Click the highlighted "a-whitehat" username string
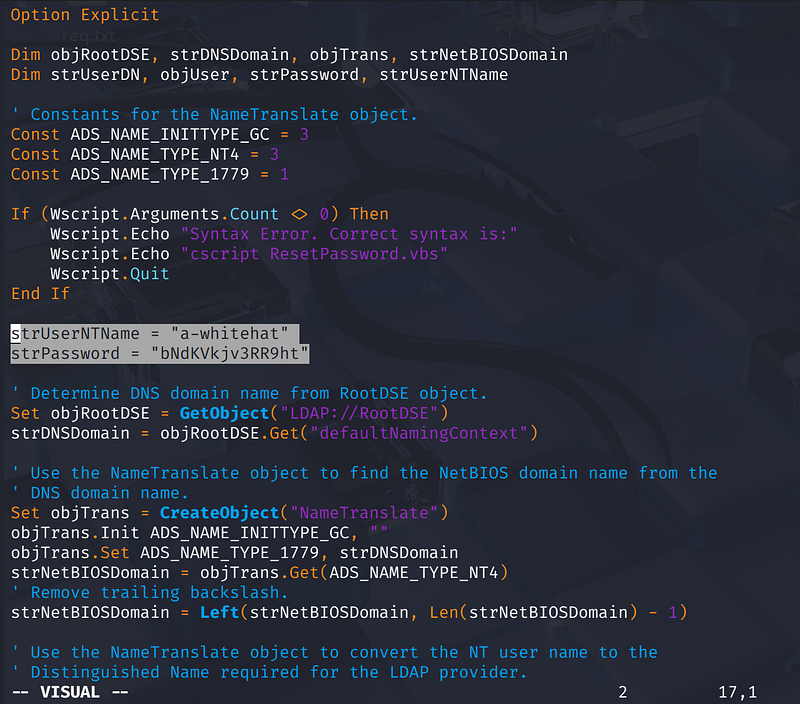The height and width of the screenshot is (704, 800). pyautogui.click(x=229, y=333)
